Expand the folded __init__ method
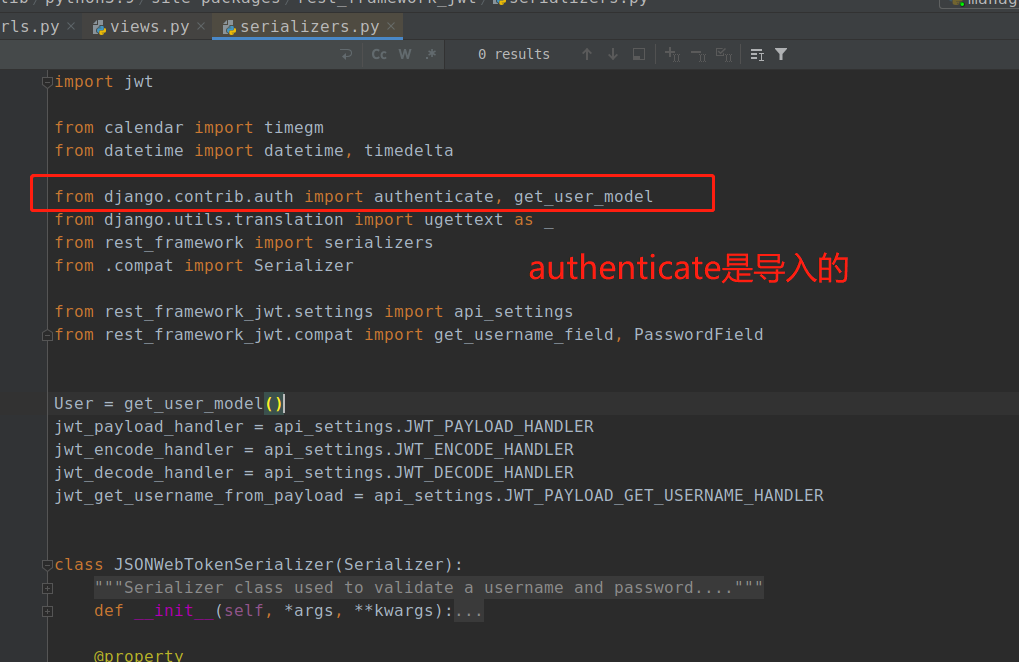The image size is (1019, 662). pos(47,611)
